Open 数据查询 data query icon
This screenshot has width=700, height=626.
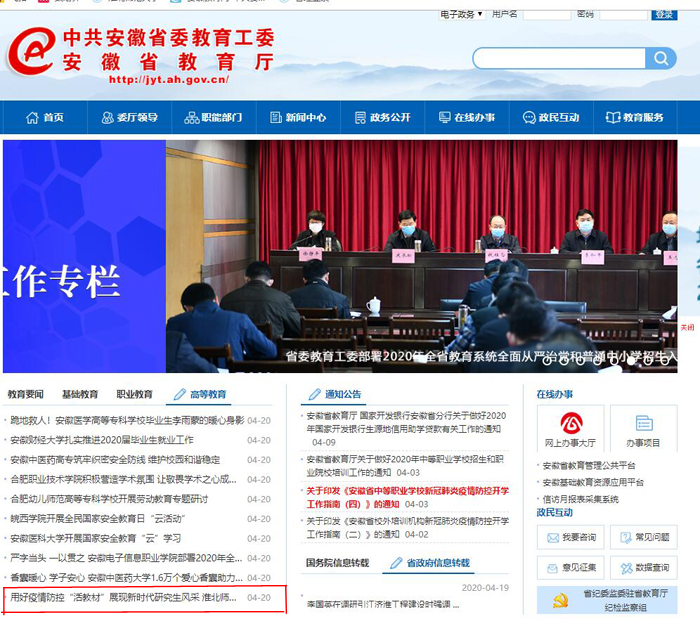tap(643, 567)
